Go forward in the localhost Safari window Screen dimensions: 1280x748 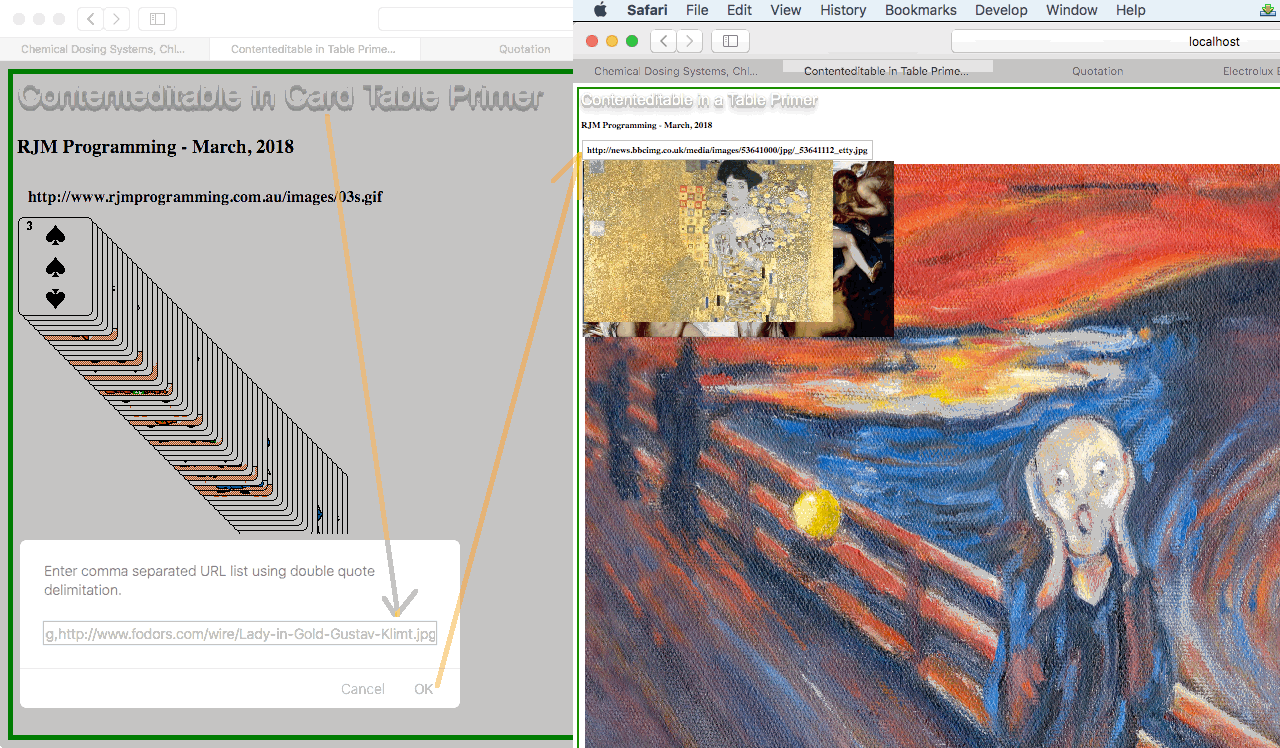tap(689, 41)
